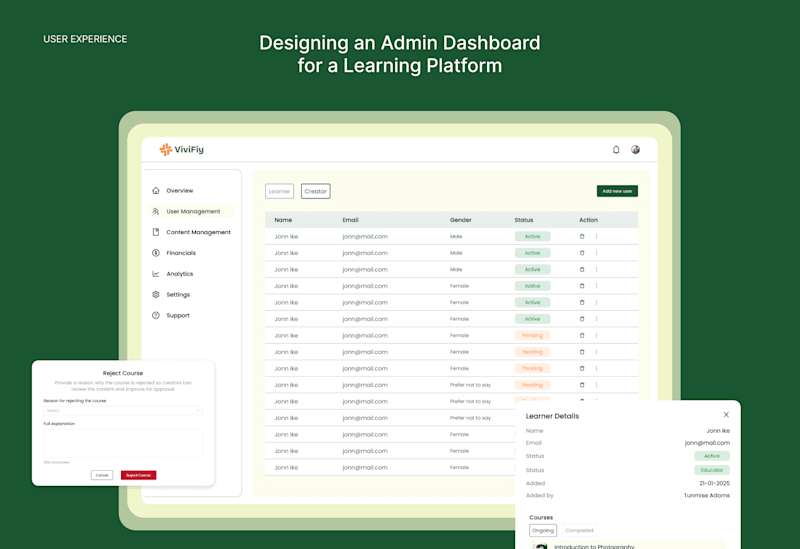
Task: Open more options menu on first table row
Action: pos(596,236)
